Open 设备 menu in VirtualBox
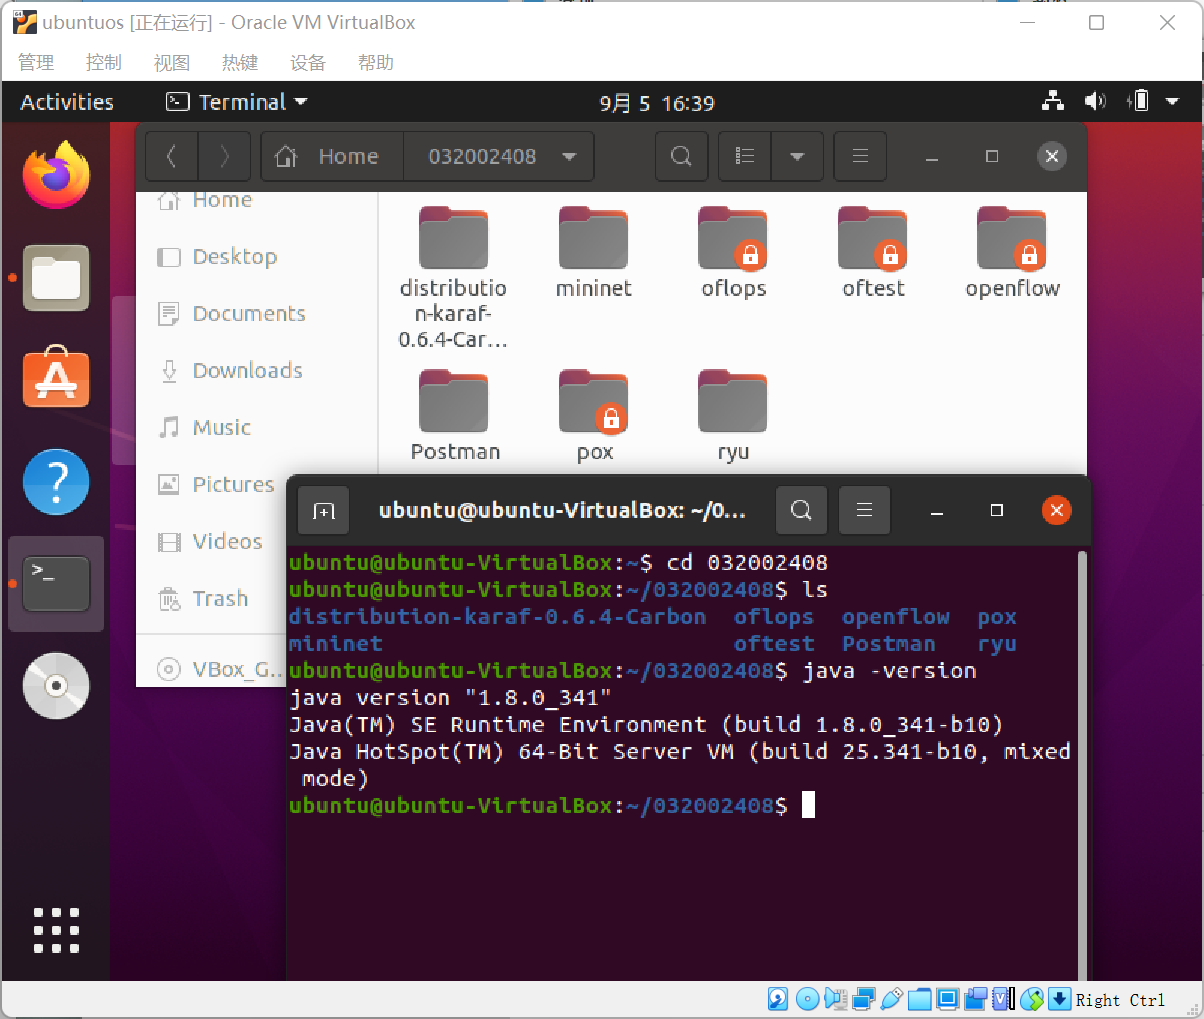This screenshot has height=1019, width=1204. coord(307,62)
